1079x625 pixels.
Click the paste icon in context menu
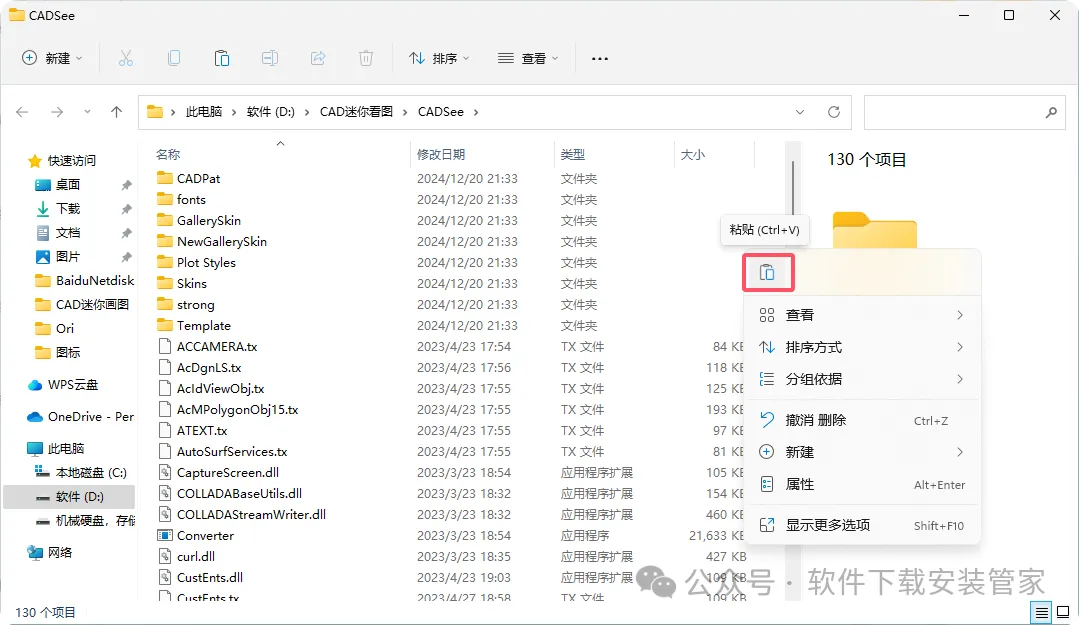pyautogui.click(x=767, y=273)
